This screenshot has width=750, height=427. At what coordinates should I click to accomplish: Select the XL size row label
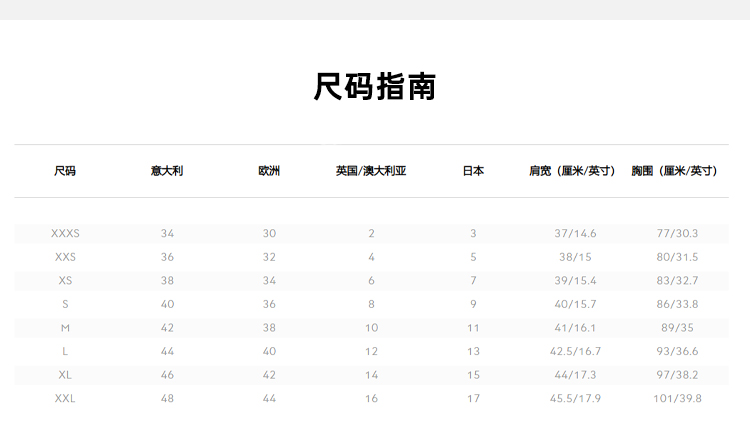tap(65, 375)
